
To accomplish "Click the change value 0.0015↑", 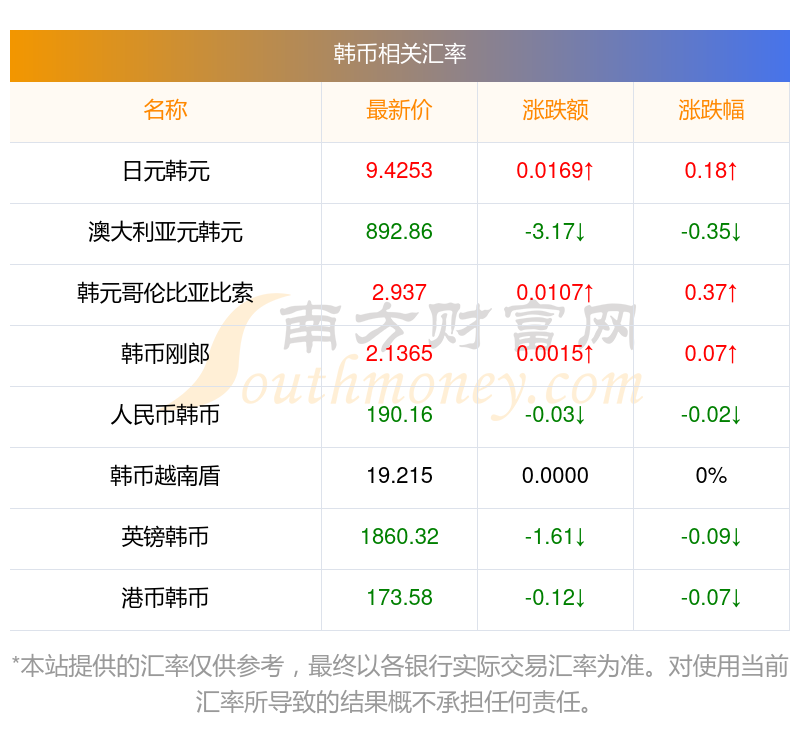I will tap(555, 354).
